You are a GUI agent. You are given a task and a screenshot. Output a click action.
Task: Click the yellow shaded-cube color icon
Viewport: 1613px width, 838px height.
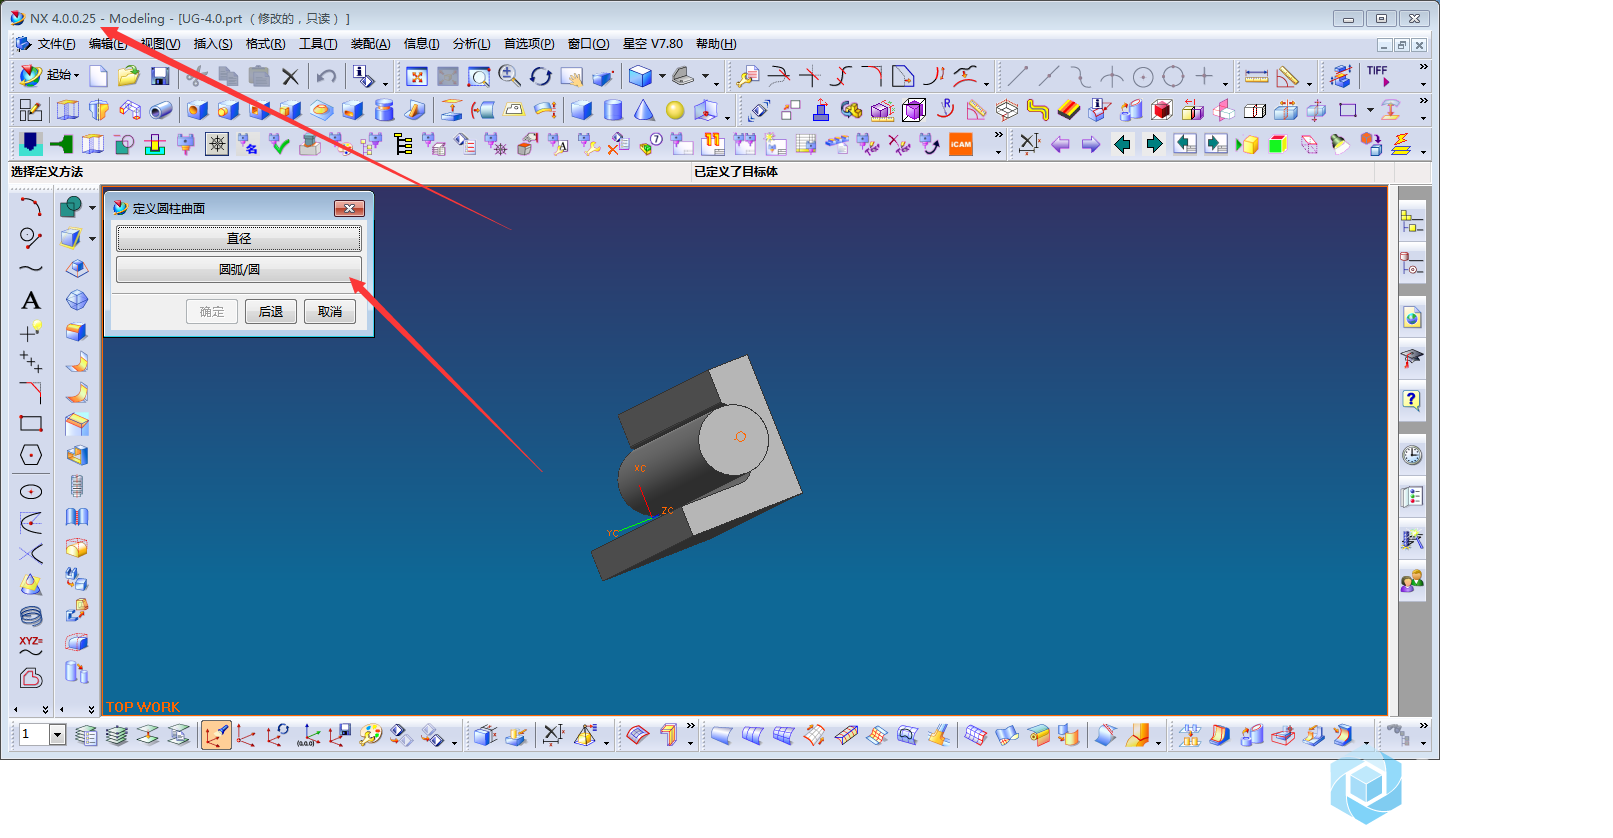1246,144
